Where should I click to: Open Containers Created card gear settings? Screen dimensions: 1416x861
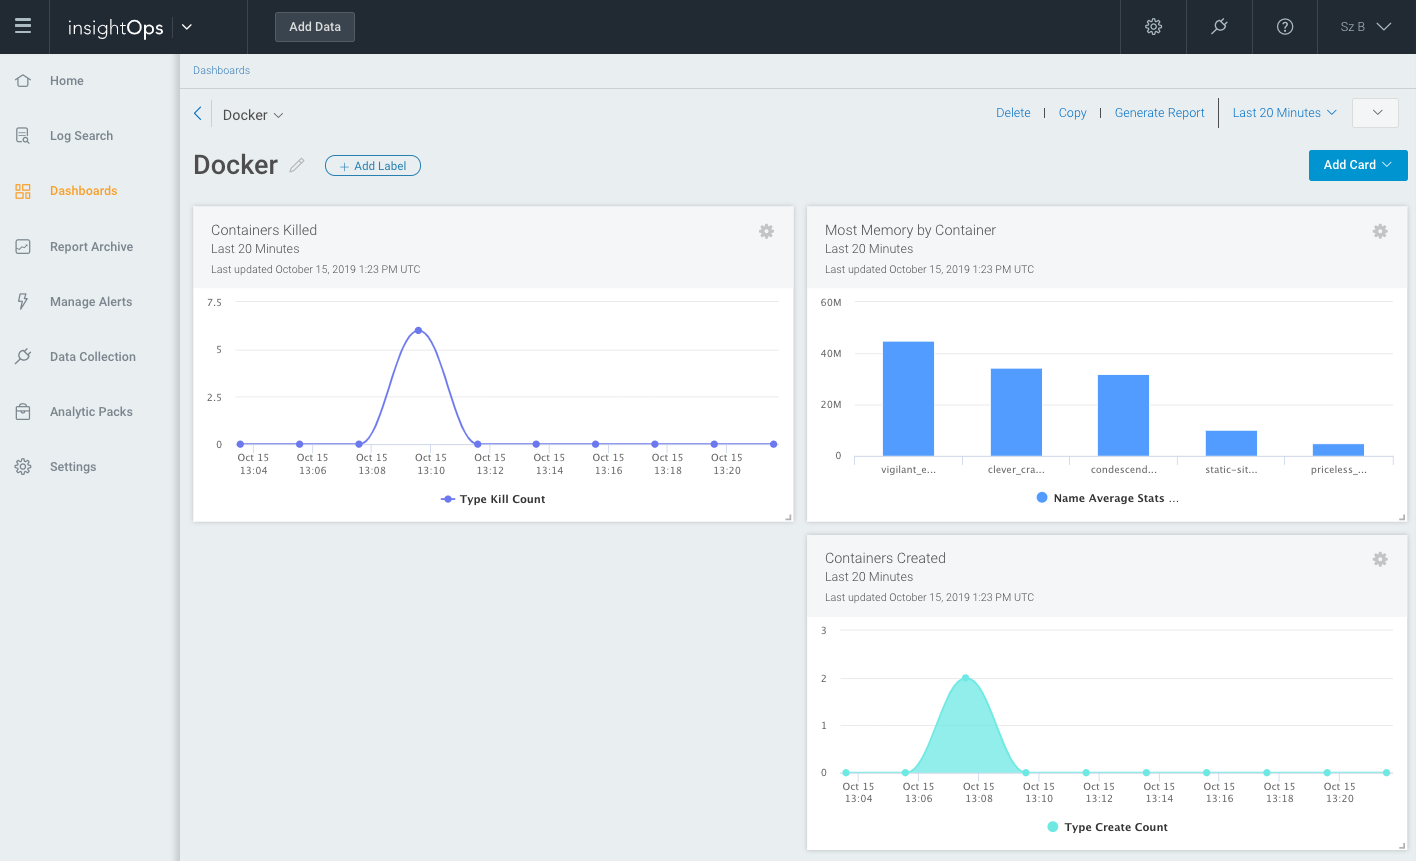pyautogui.click(x=1380, y=559)
